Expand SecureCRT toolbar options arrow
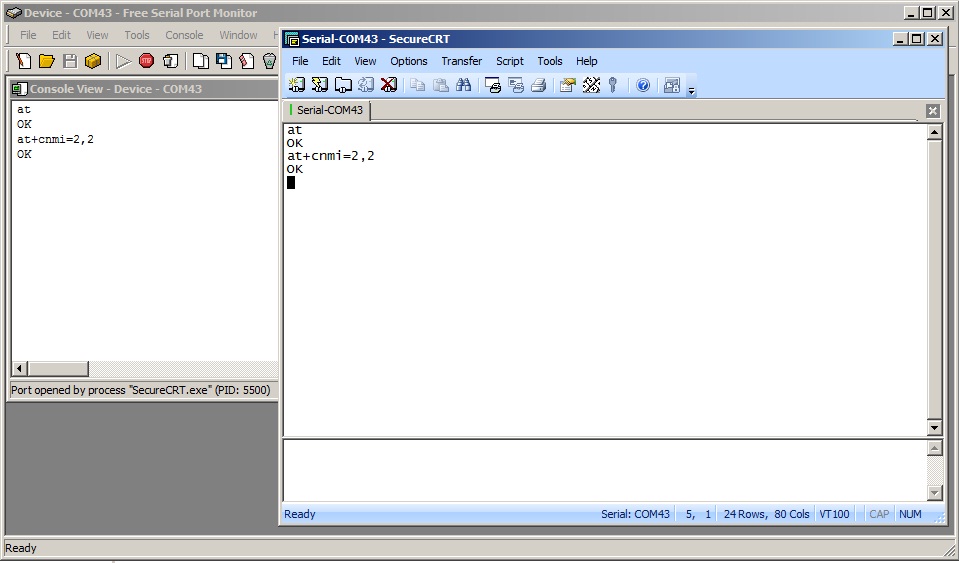The image size is (959, 563). (692, 90)
